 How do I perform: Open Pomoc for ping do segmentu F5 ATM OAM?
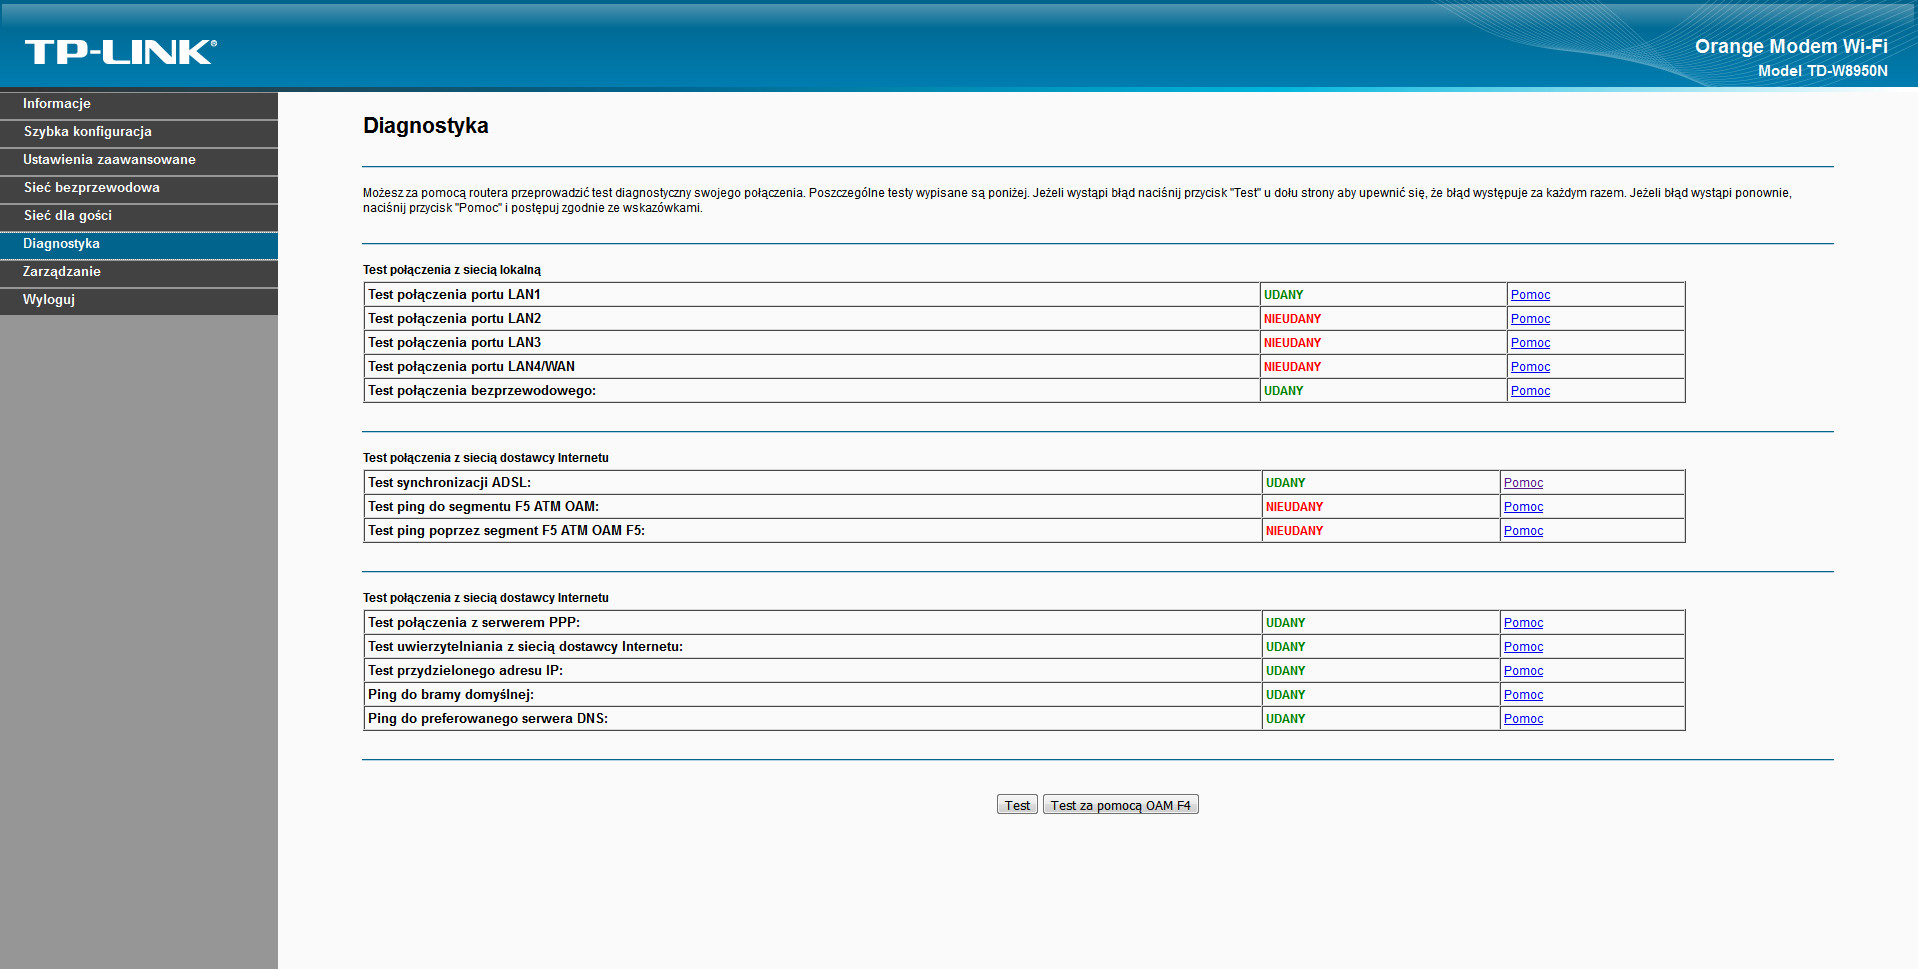coord(1523,507)
